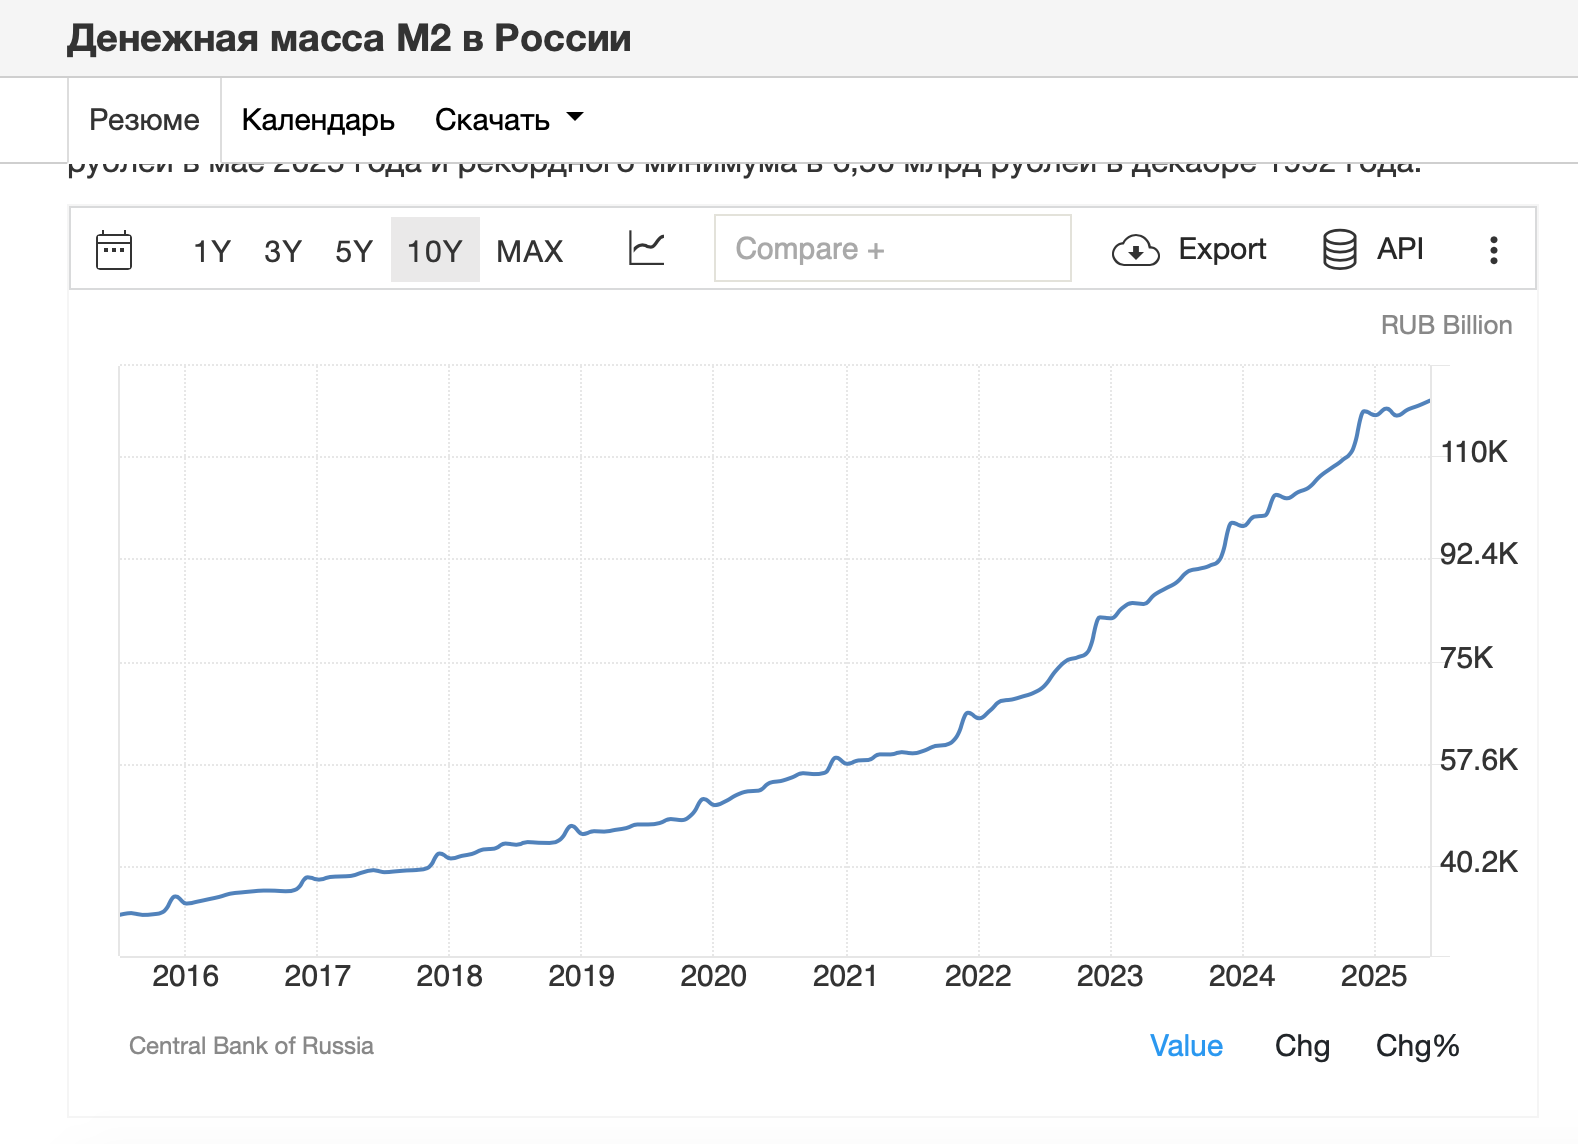Screen dimensions: 1578x1144
Task: Select the 3Y time range
Action: click(x=283, y=251)
